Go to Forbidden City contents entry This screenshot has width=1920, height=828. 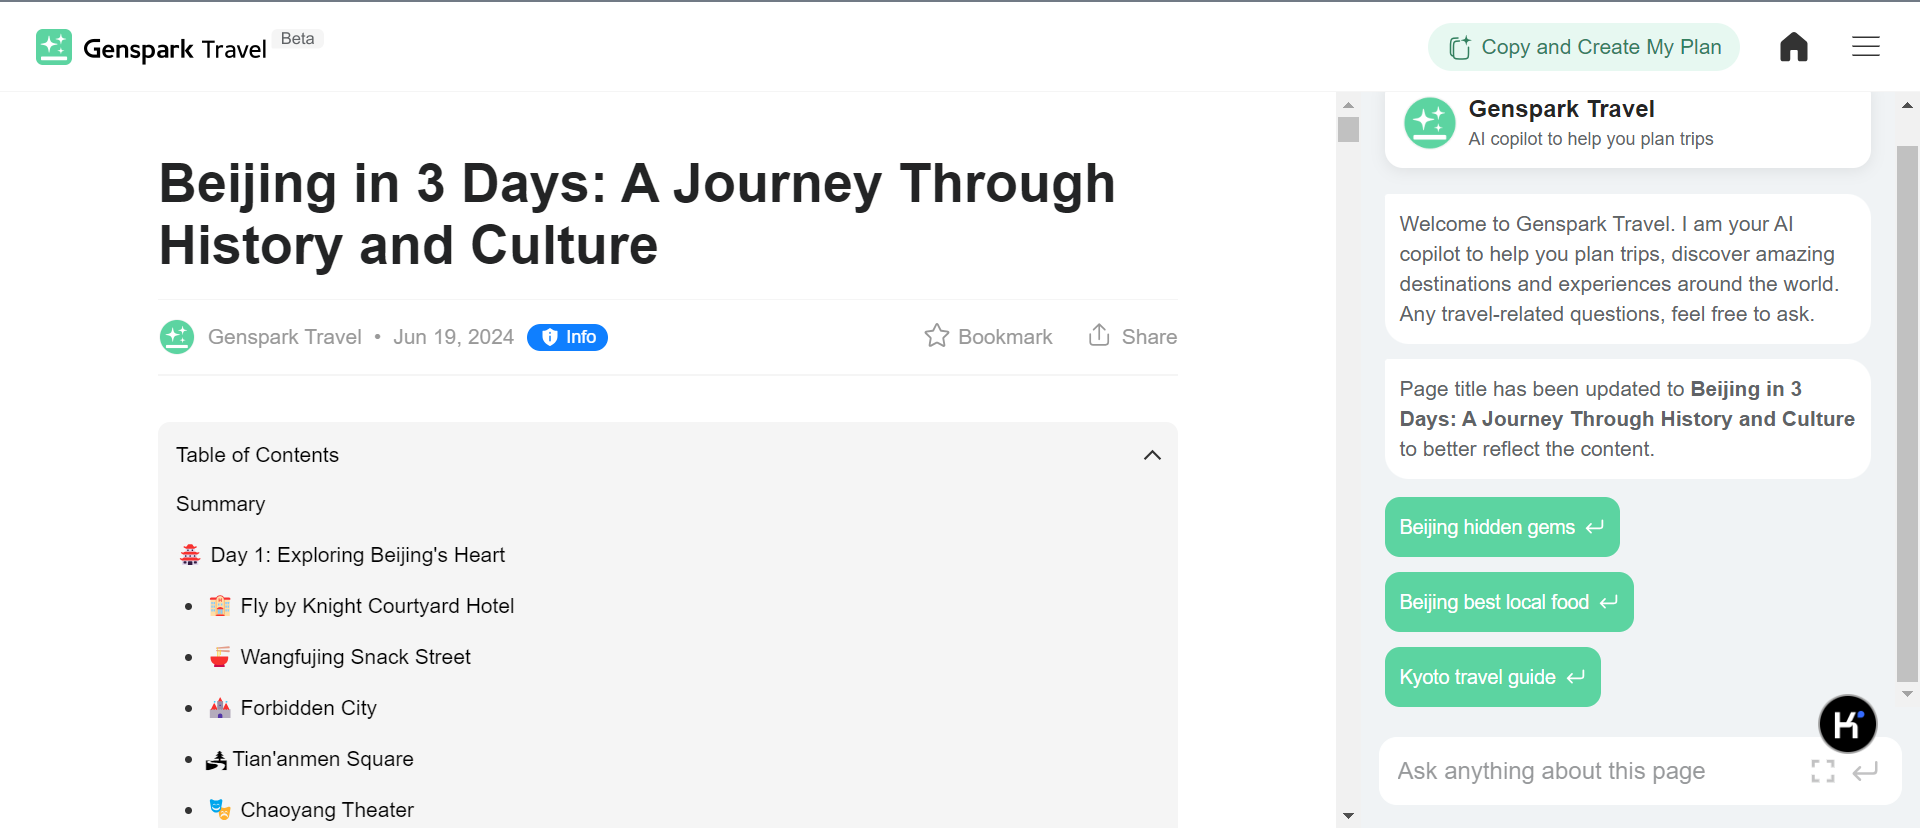[308, 708]
